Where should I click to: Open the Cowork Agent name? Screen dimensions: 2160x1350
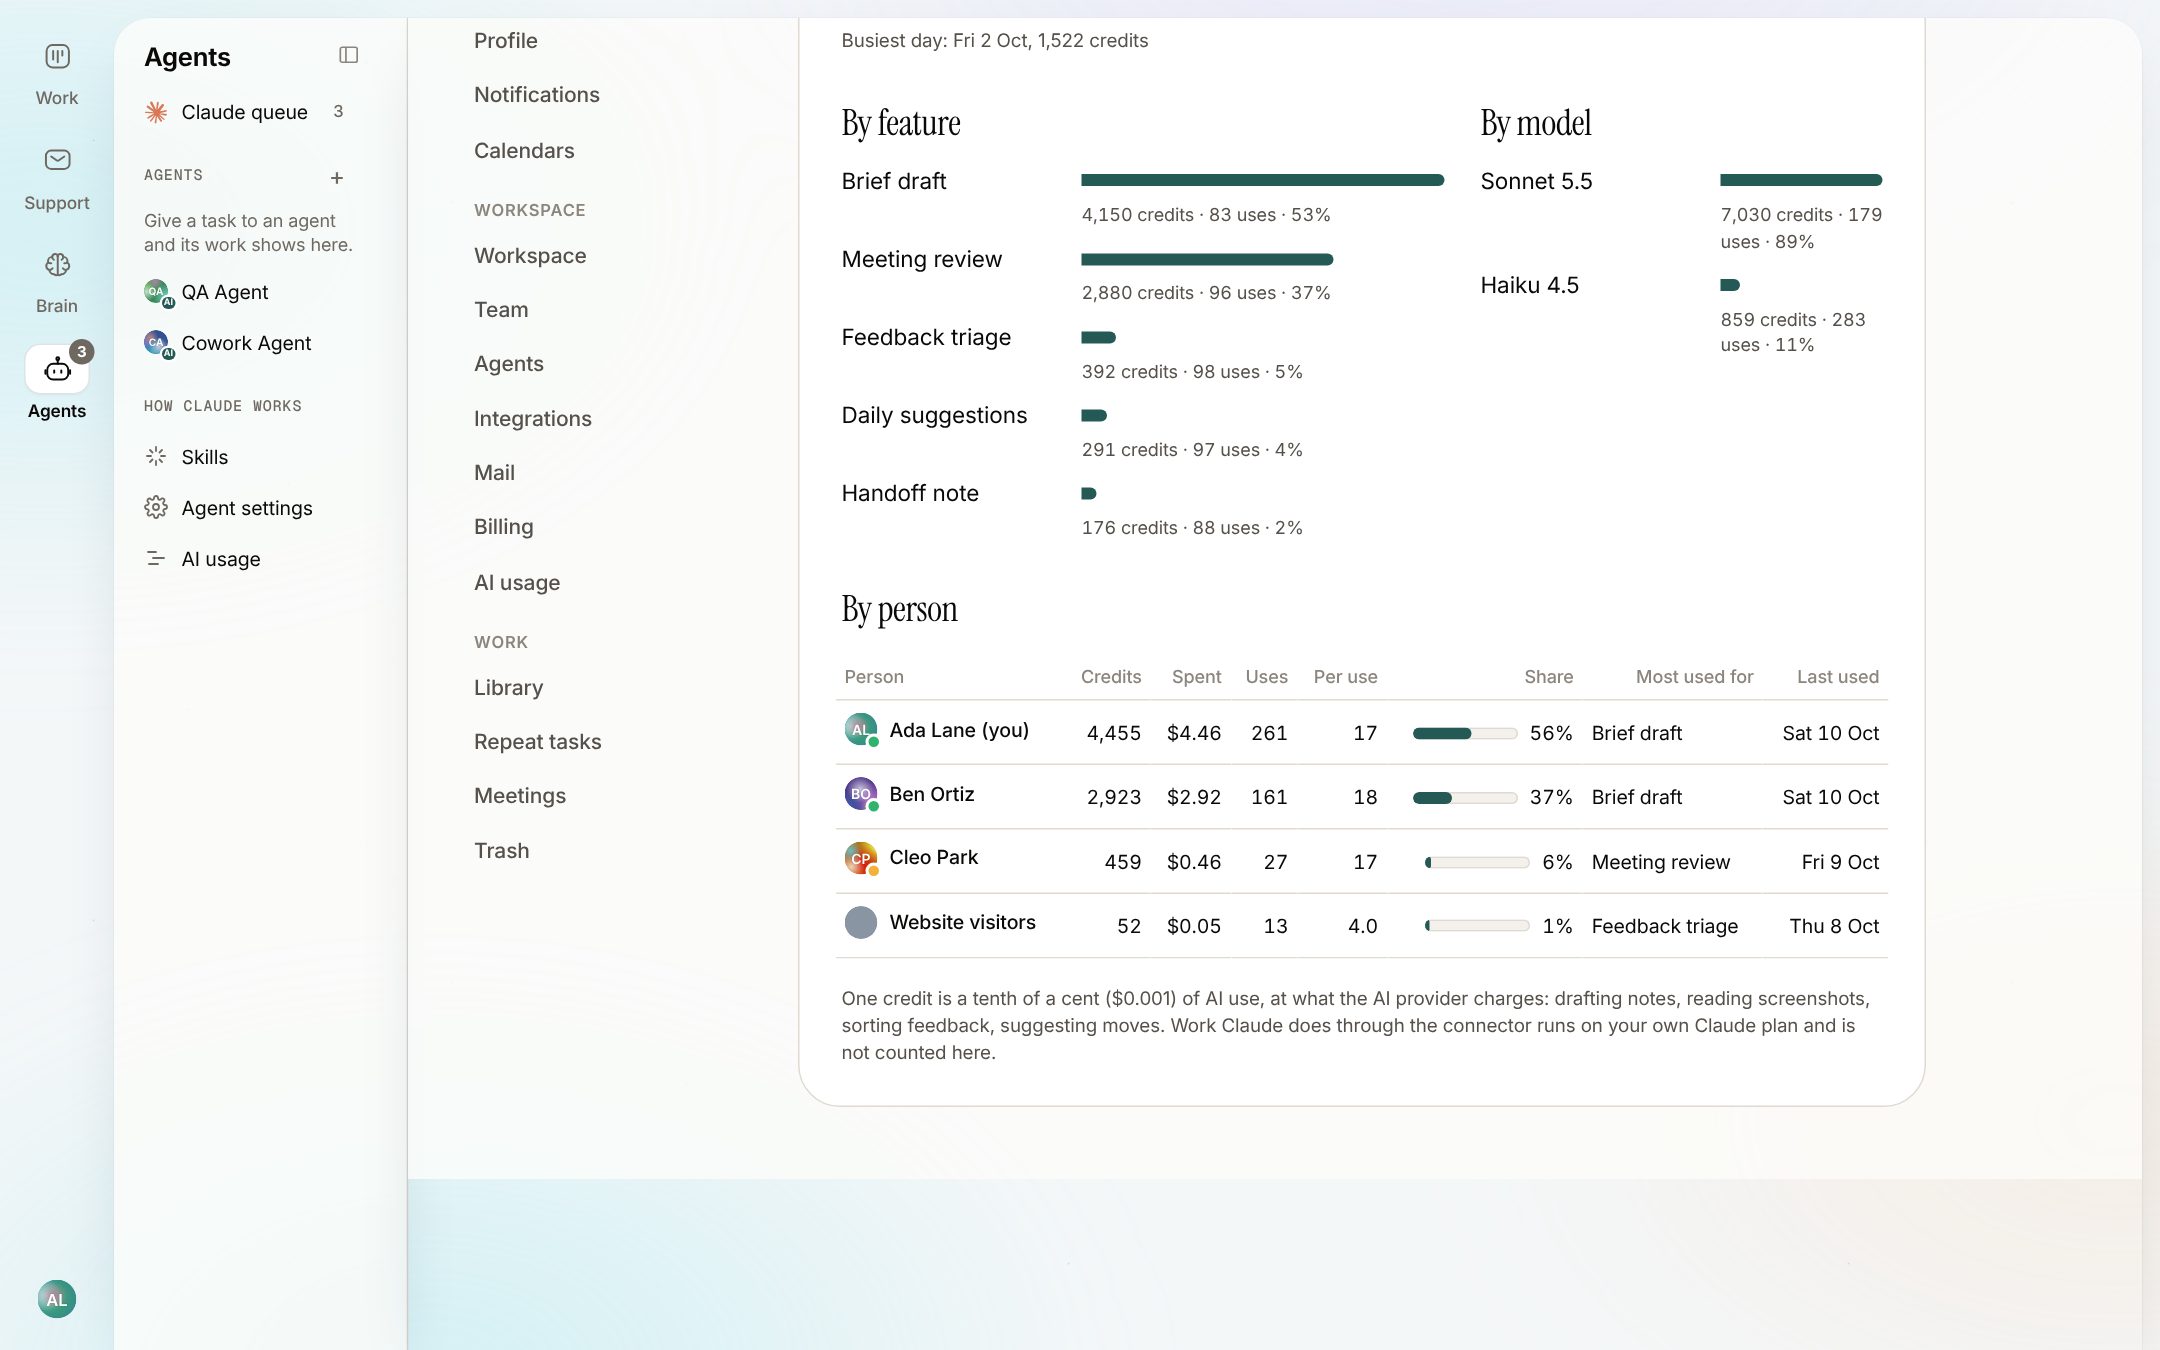[246, 343]
